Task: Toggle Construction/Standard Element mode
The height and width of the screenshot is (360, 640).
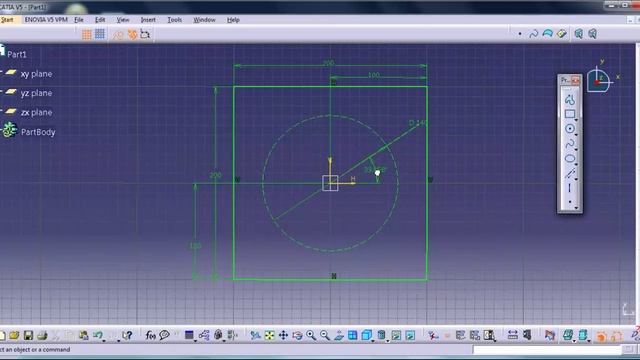Action: point(118,35)
